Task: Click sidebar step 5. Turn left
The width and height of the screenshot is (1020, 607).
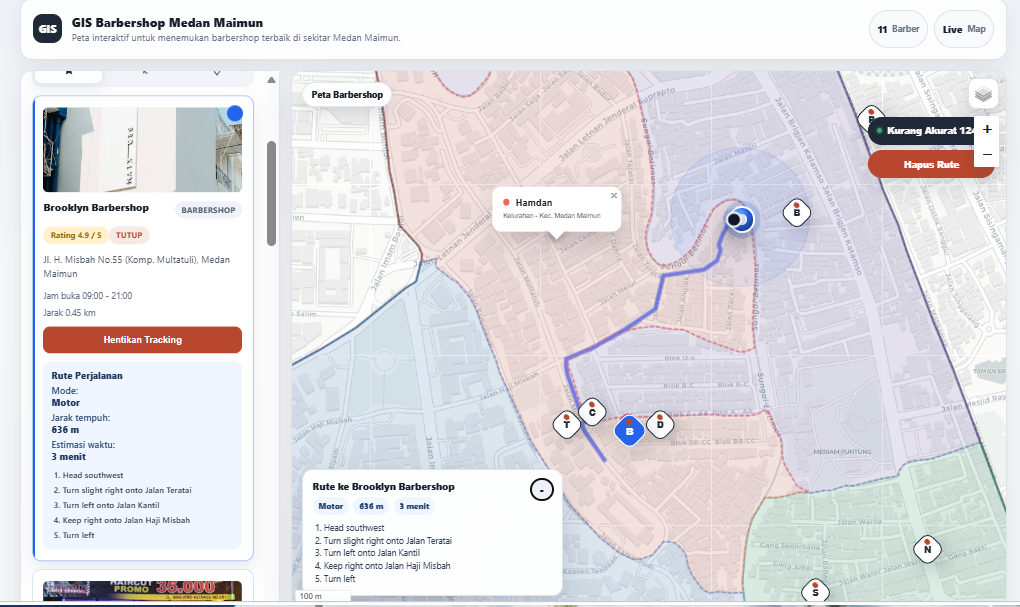Action: (x=74, y=535)
